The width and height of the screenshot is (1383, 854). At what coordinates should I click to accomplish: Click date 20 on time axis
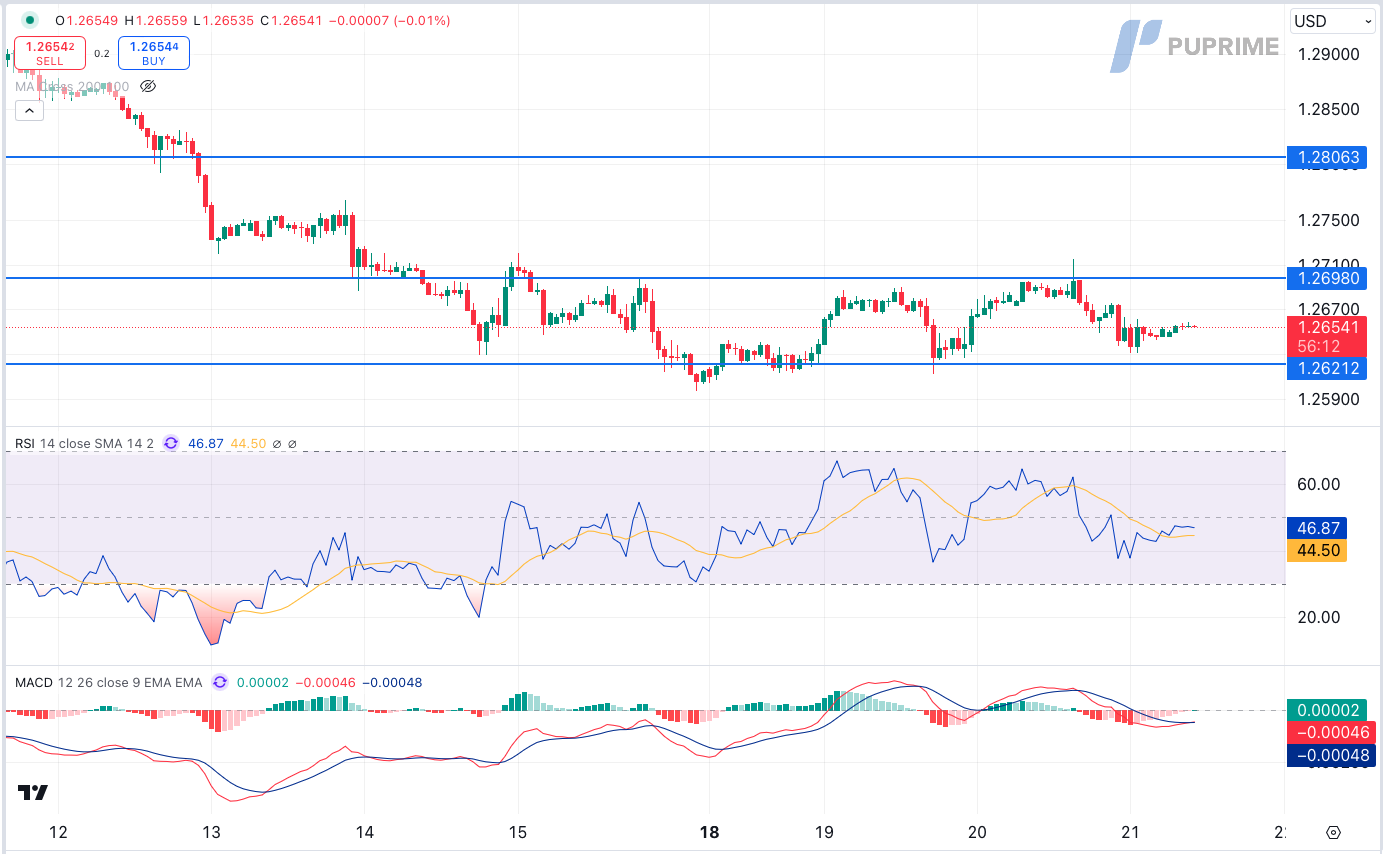(x=977, y=832)
